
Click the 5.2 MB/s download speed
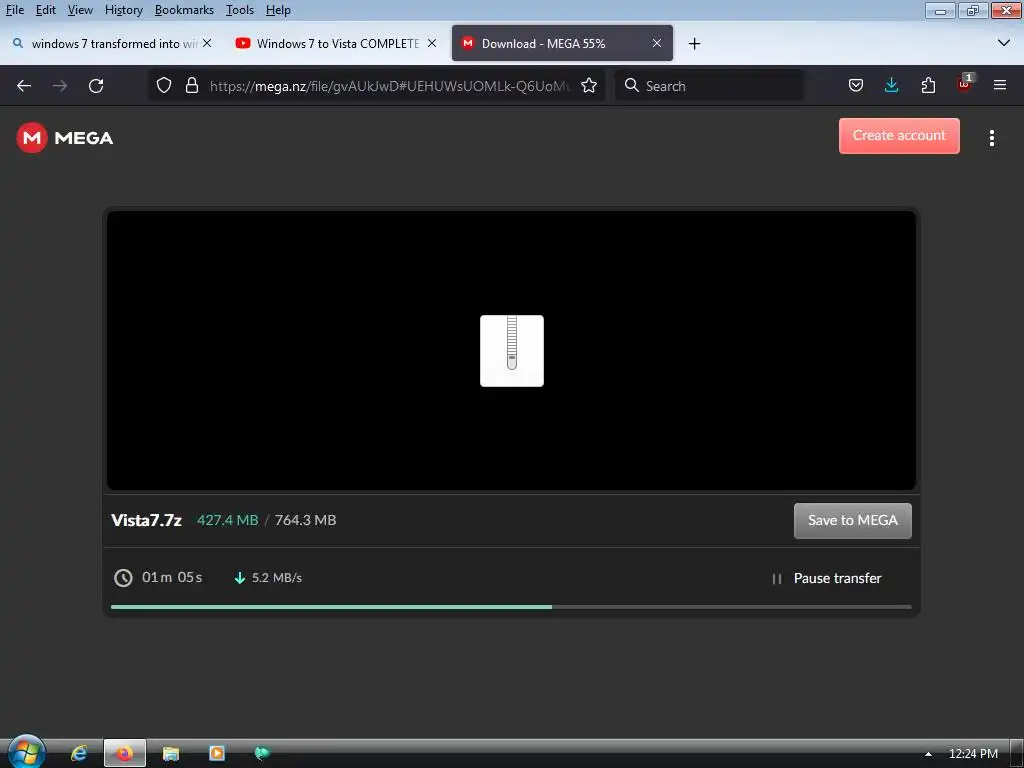click(x=277, y=578)
